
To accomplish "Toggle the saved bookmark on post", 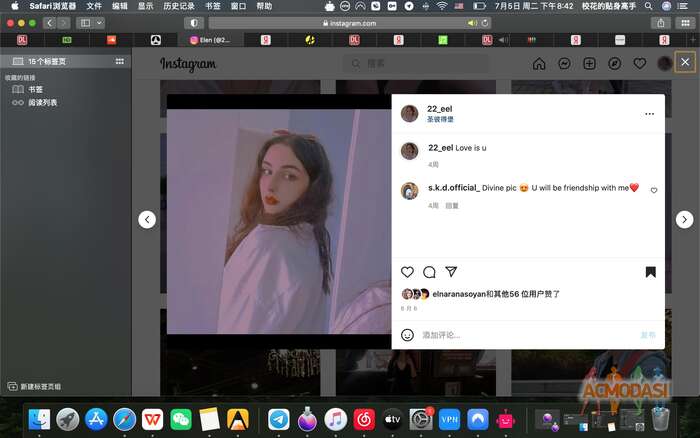I will click(x=650, y=272).
